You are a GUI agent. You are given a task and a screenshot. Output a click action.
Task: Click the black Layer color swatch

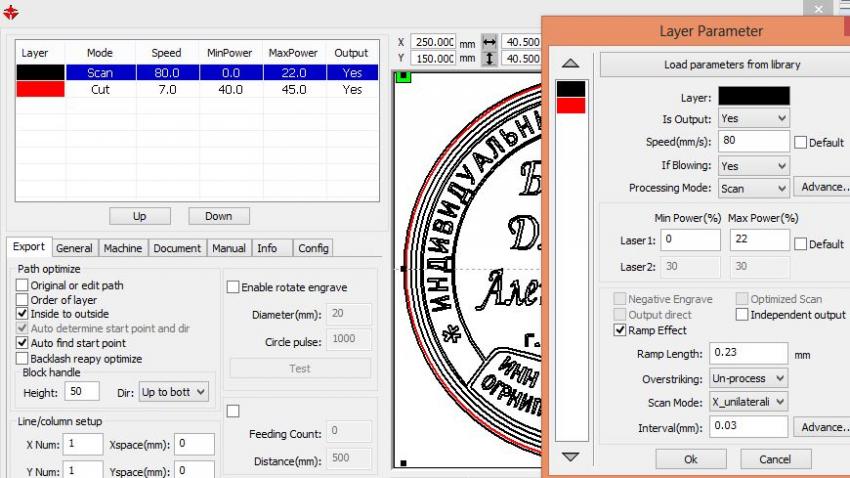click(752, 96)
